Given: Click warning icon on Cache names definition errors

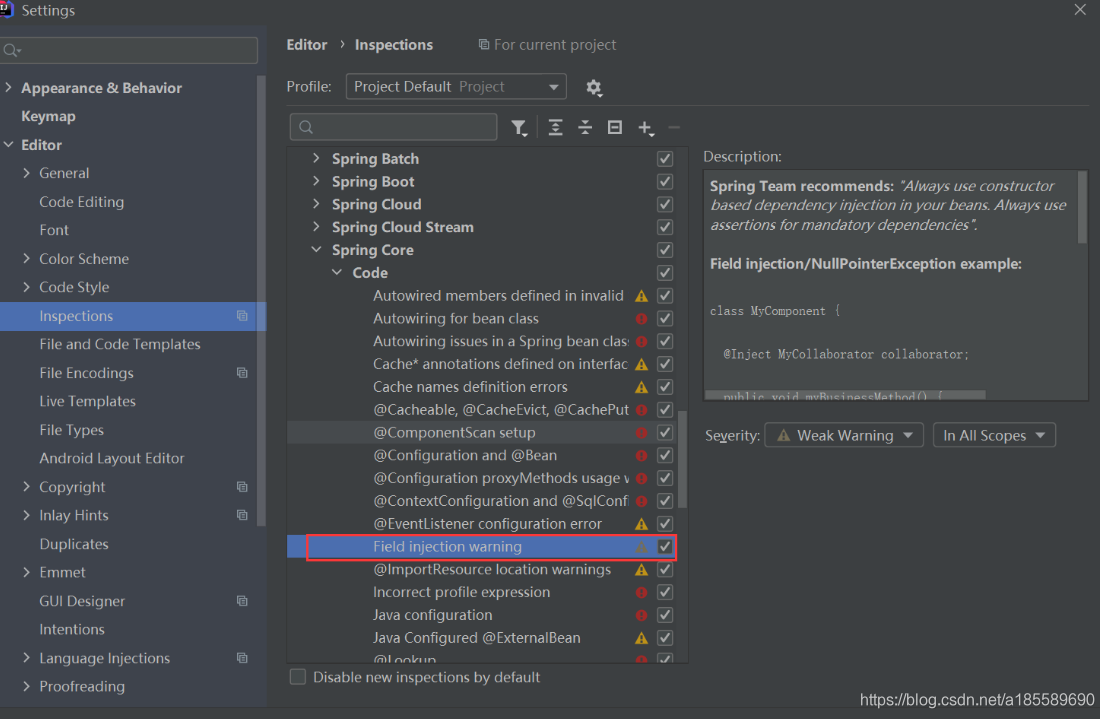Looking at the screenshot, I should pyautogui.click(x=641, y=387).
